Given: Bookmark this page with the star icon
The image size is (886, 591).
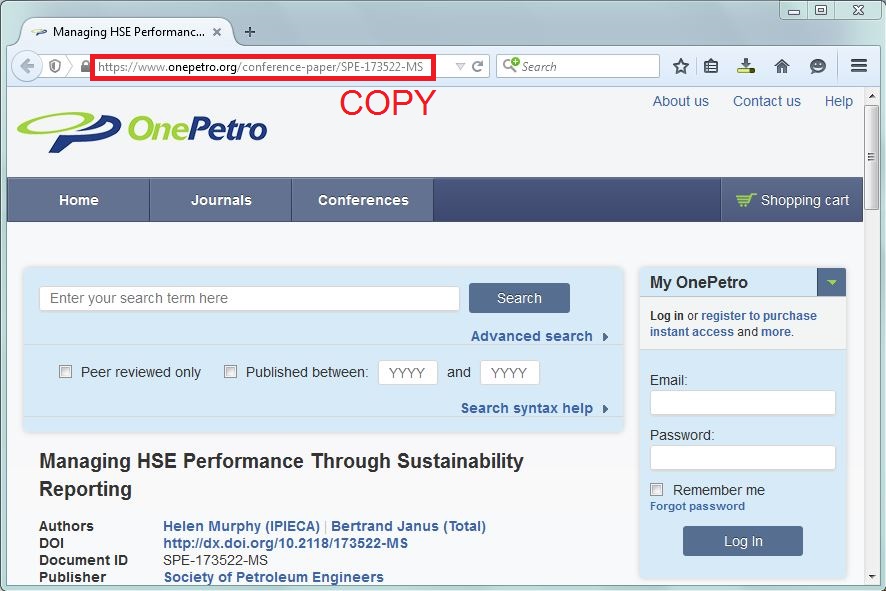Looking at the screenshot, I should point(681,66).
